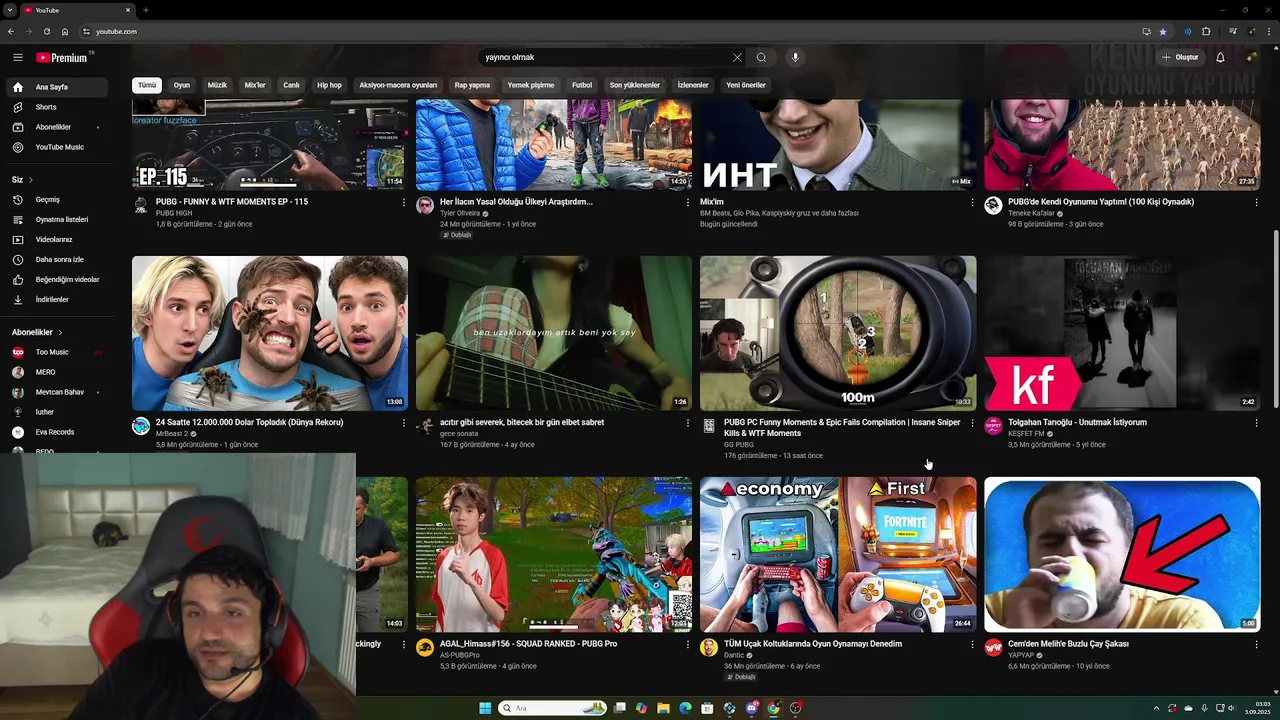Open browser home page button
This screenshot has width=1280, height=720.
[x=65, y=31]
